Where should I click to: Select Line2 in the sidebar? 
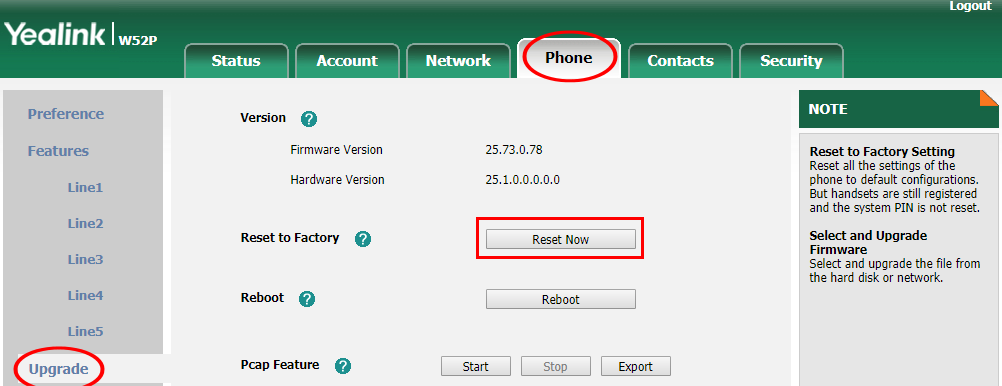85,224
